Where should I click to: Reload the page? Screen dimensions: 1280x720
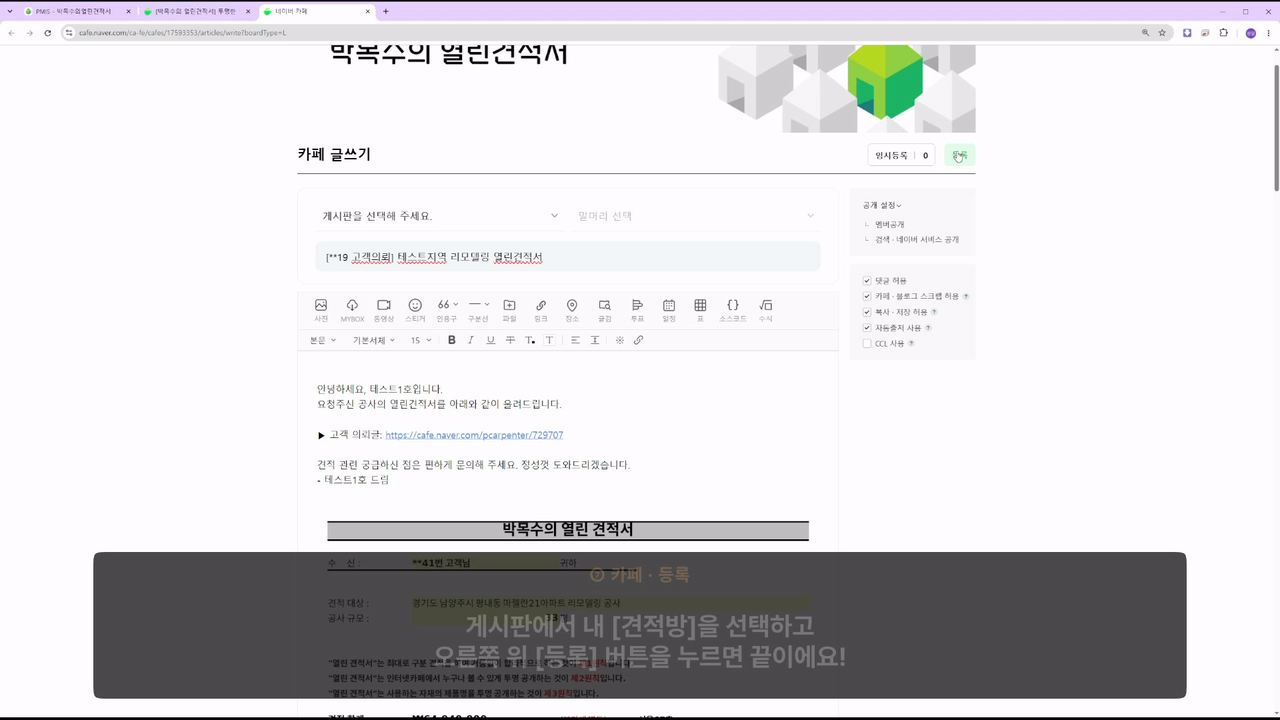[x=47, y=32]
